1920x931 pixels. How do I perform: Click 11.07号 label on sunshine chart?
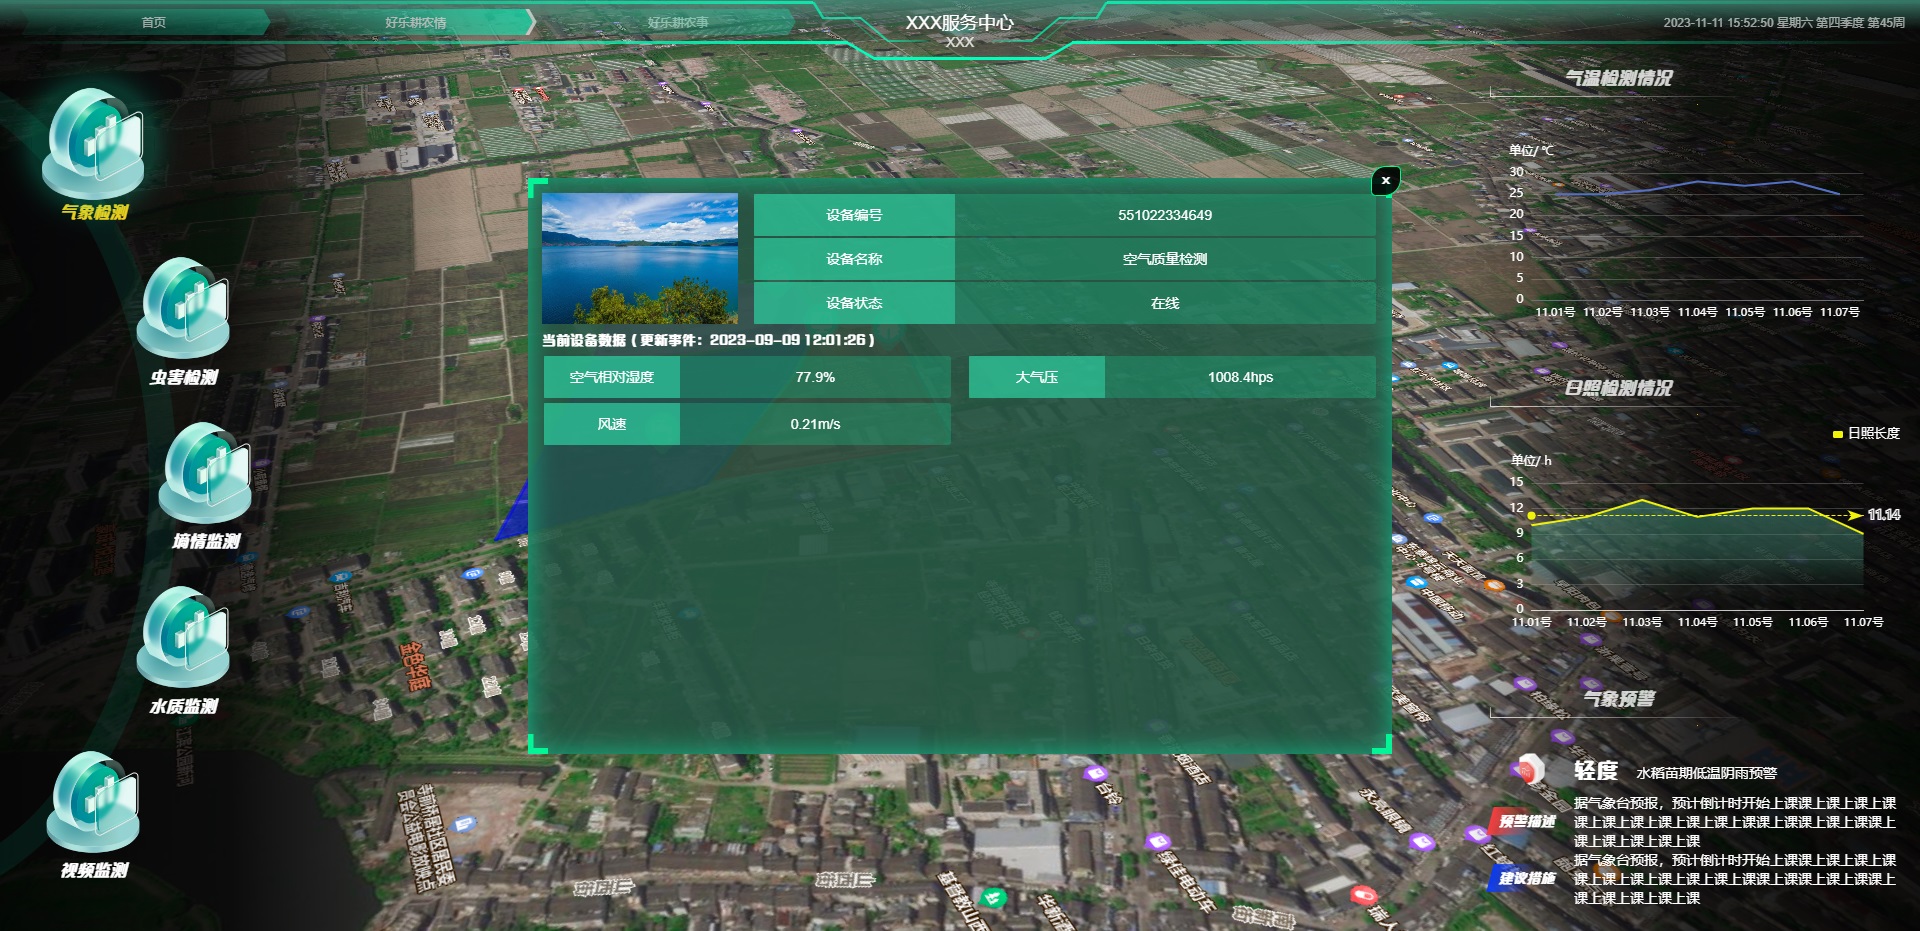tap(1863, 622)
